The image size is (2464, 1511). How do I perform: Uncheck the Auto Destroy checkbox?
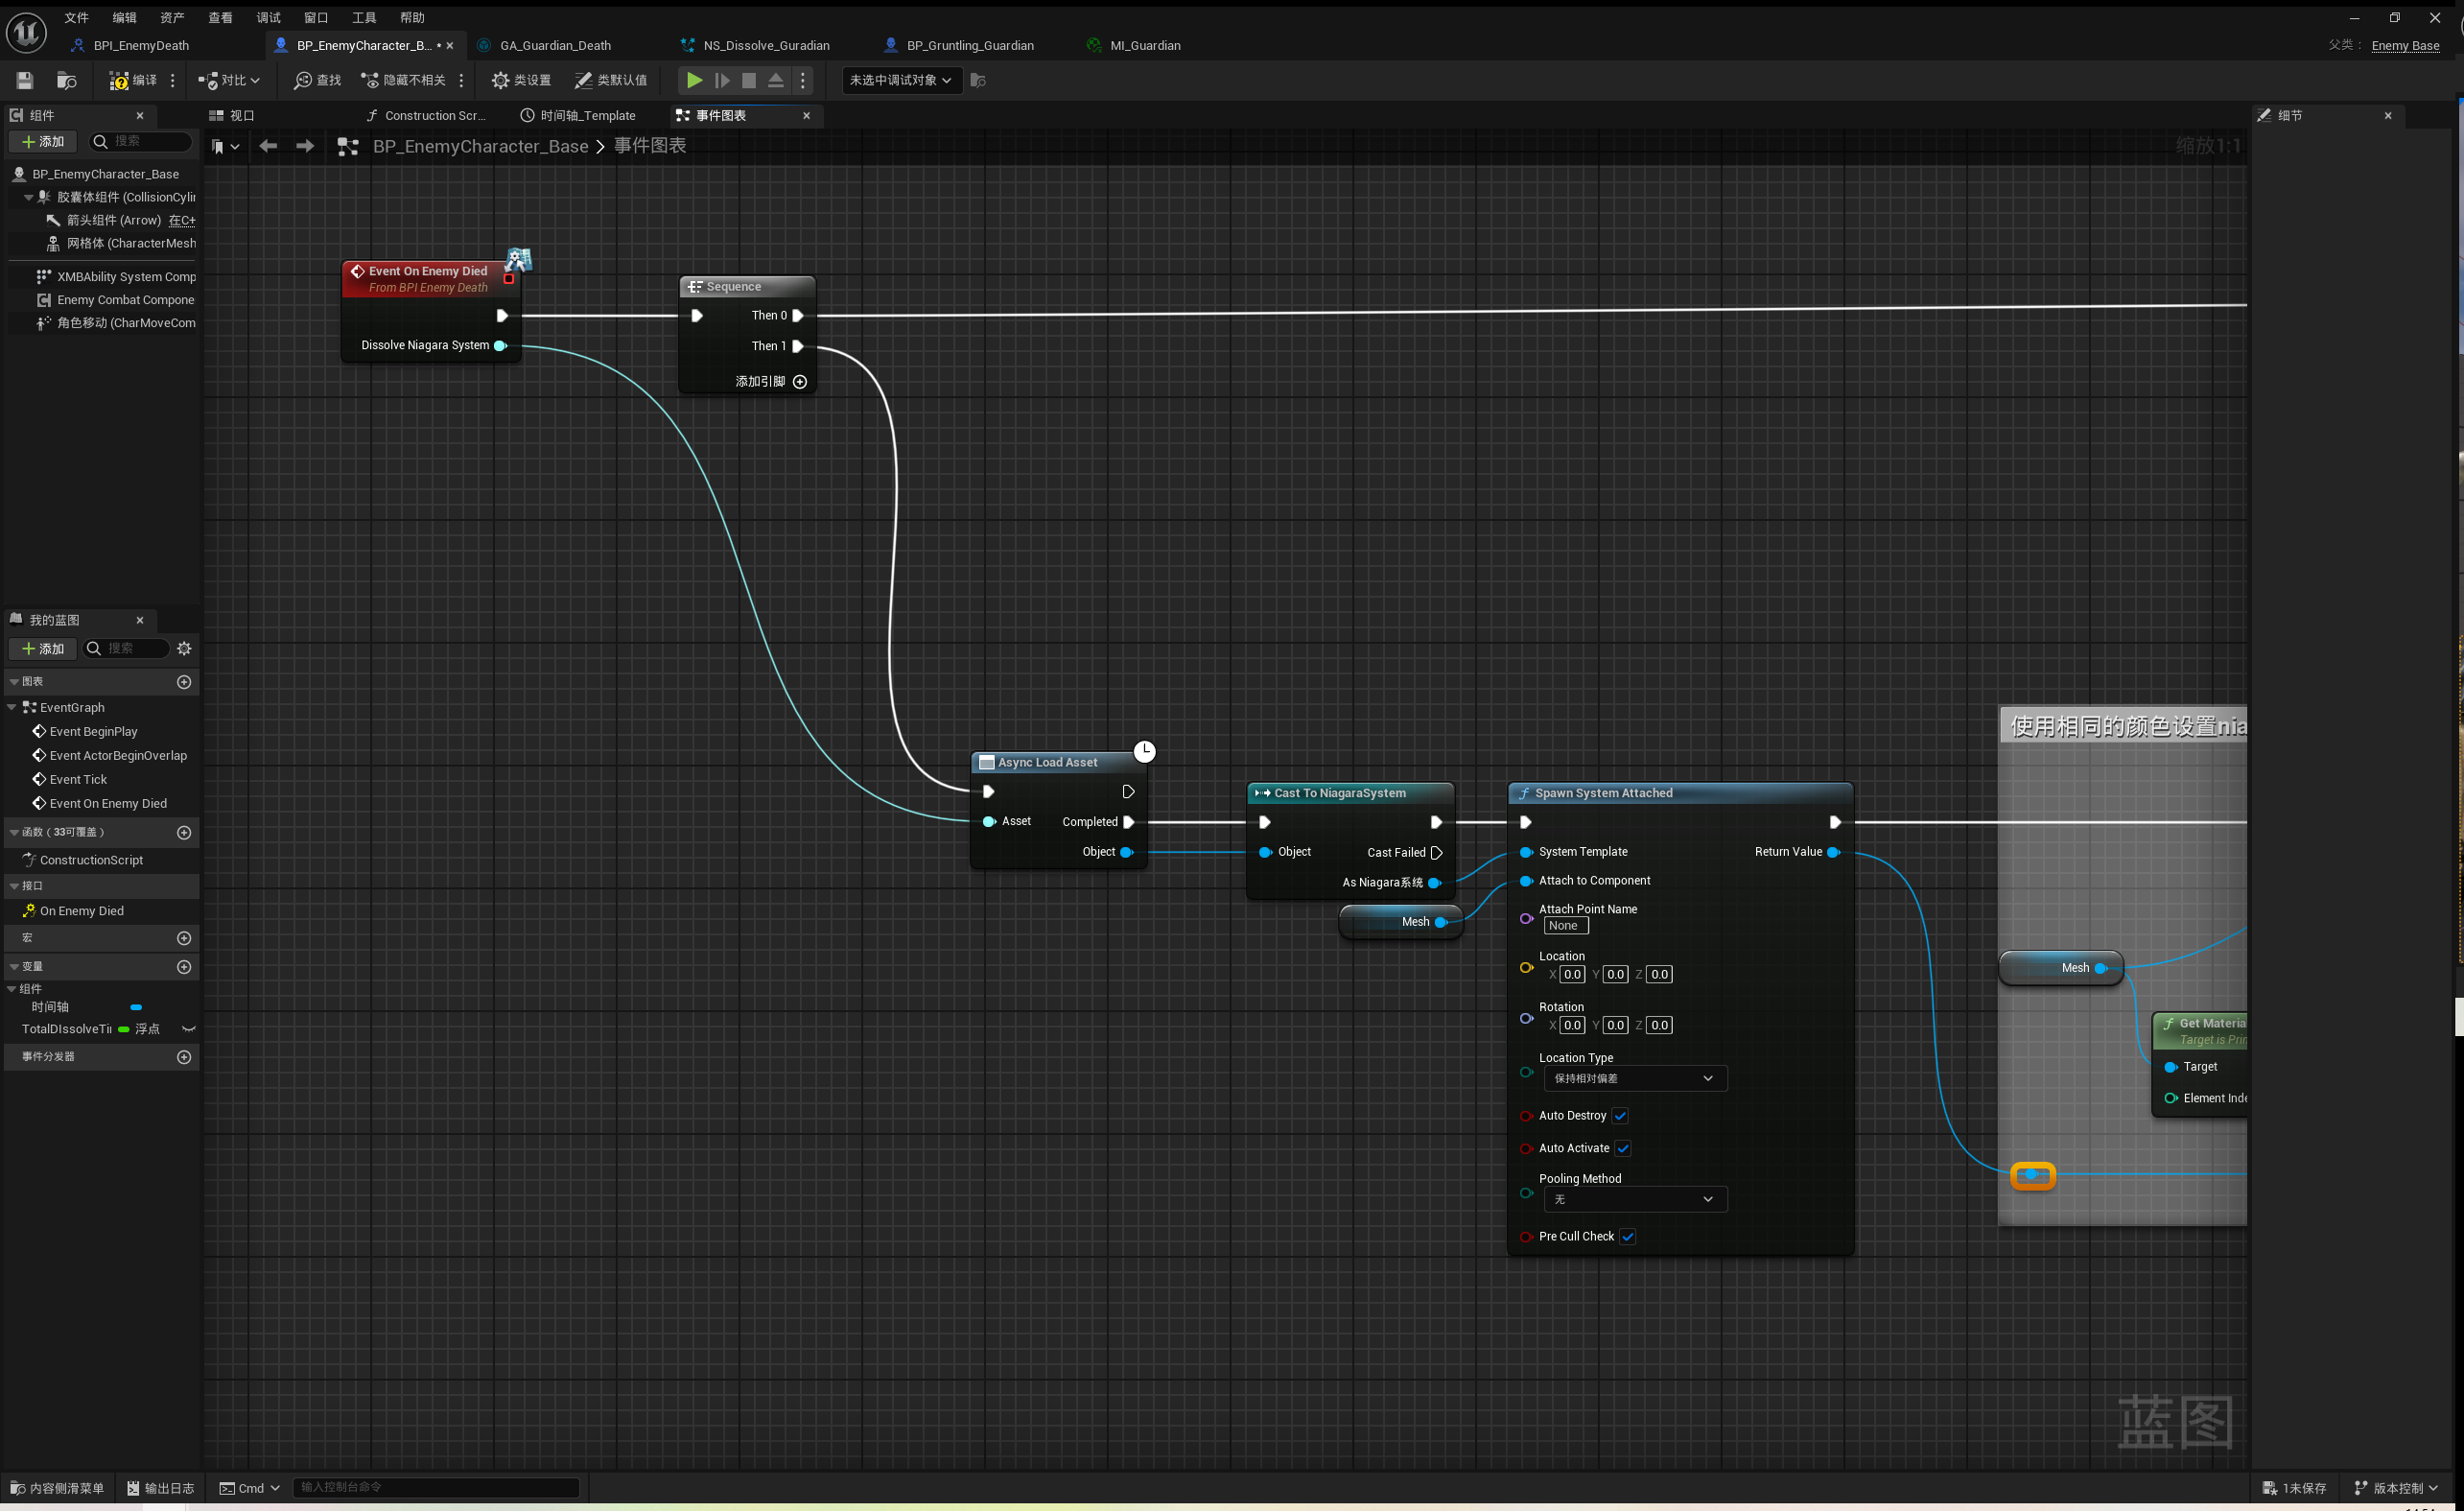coord(1620,1115)
